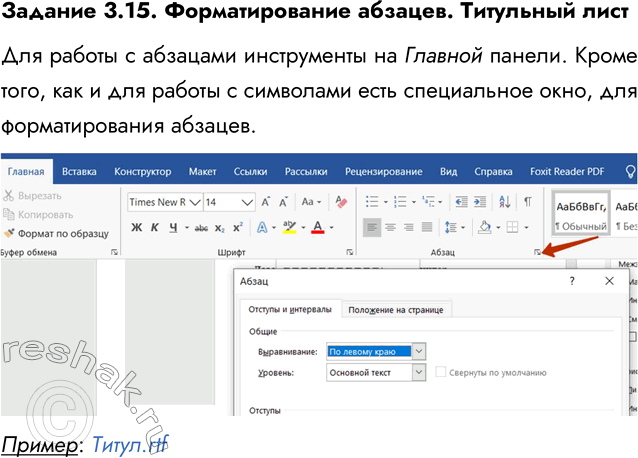Open the Выравнивание alignment dropdown
The image size is (638, 458).
(x=419, y=350)
